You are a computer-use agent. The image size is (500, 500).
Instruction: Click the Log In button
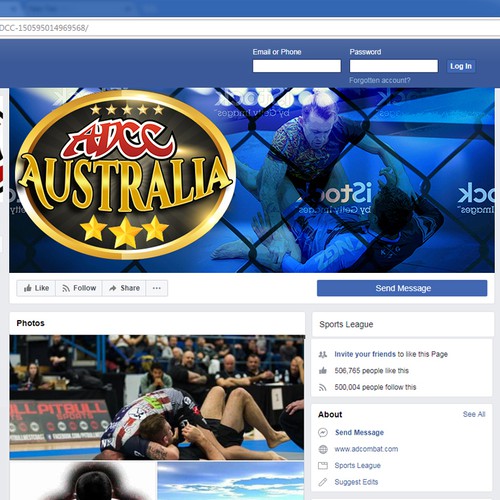(461, 66)
